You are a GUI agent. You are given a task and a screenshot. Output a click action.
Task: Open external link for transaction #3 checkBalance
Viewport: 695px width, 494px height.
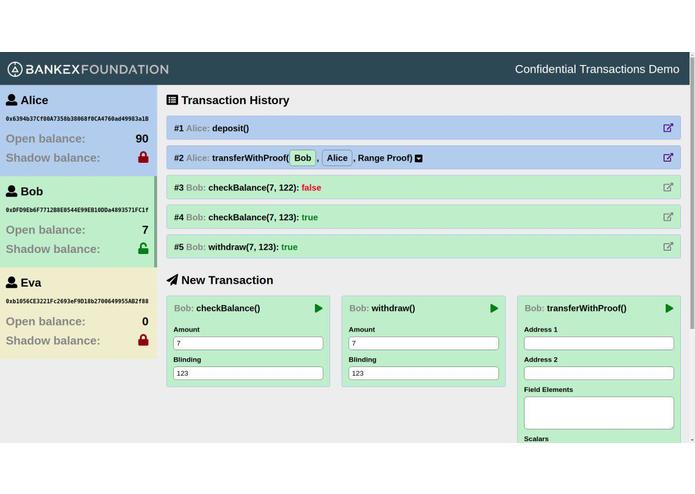coord(668,187)
